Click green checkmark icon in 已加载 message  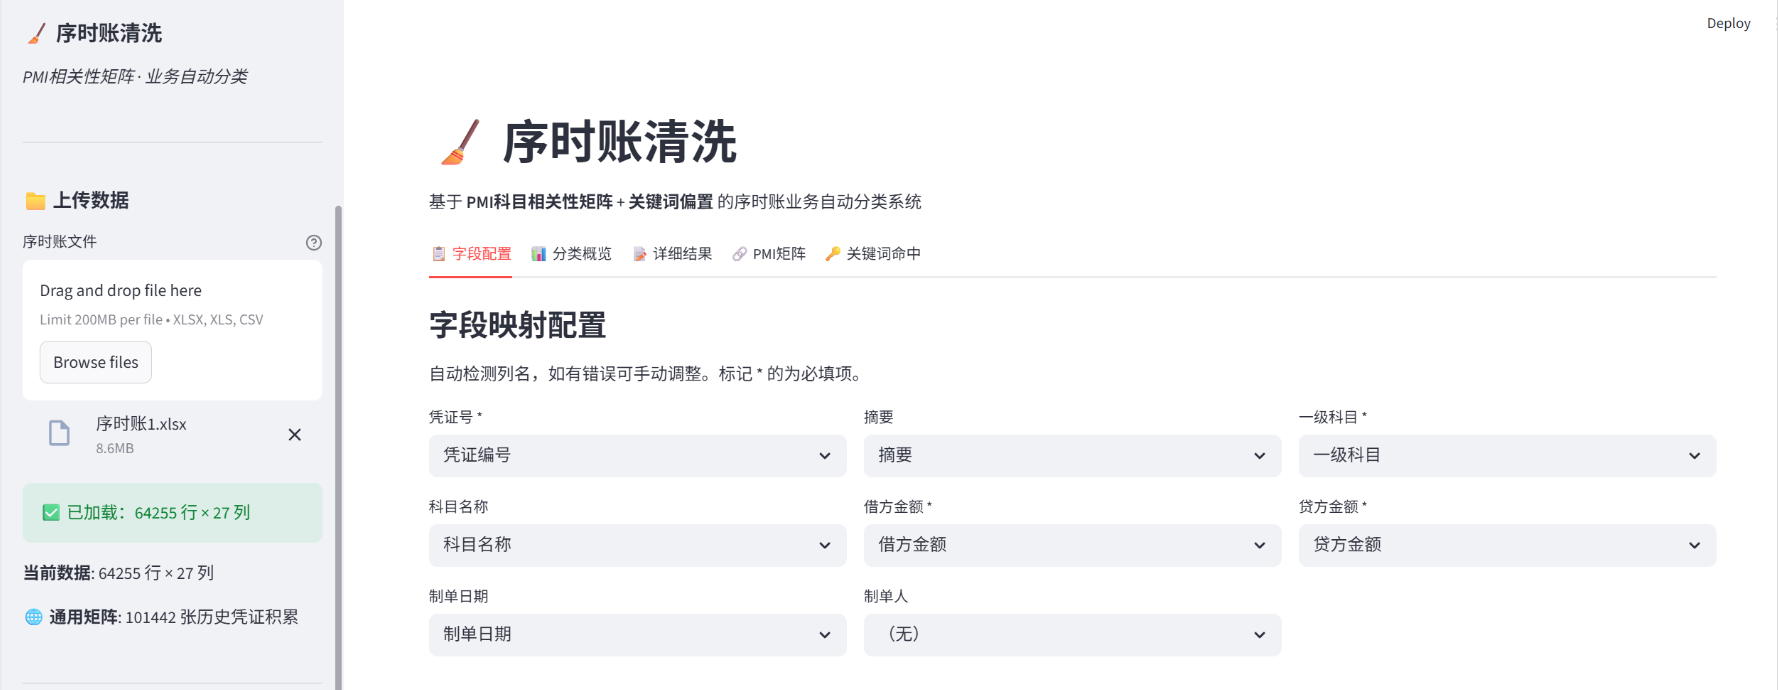(51, 513)
